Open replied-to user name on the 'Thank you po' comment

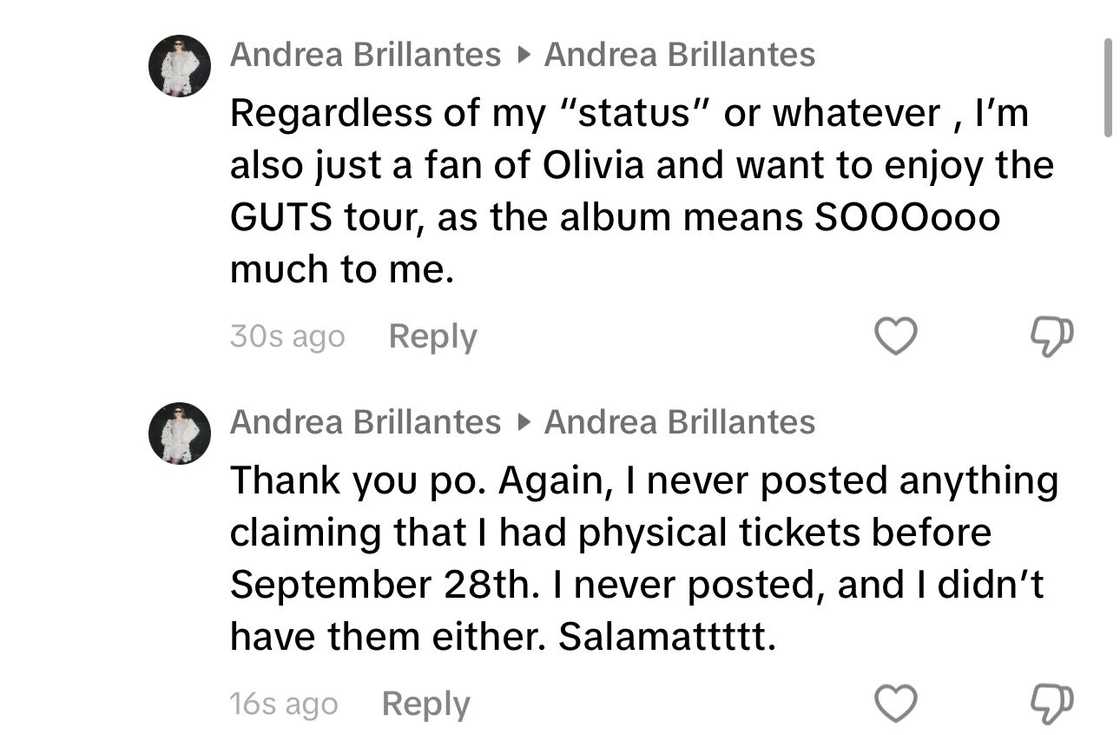coord(679,423)
